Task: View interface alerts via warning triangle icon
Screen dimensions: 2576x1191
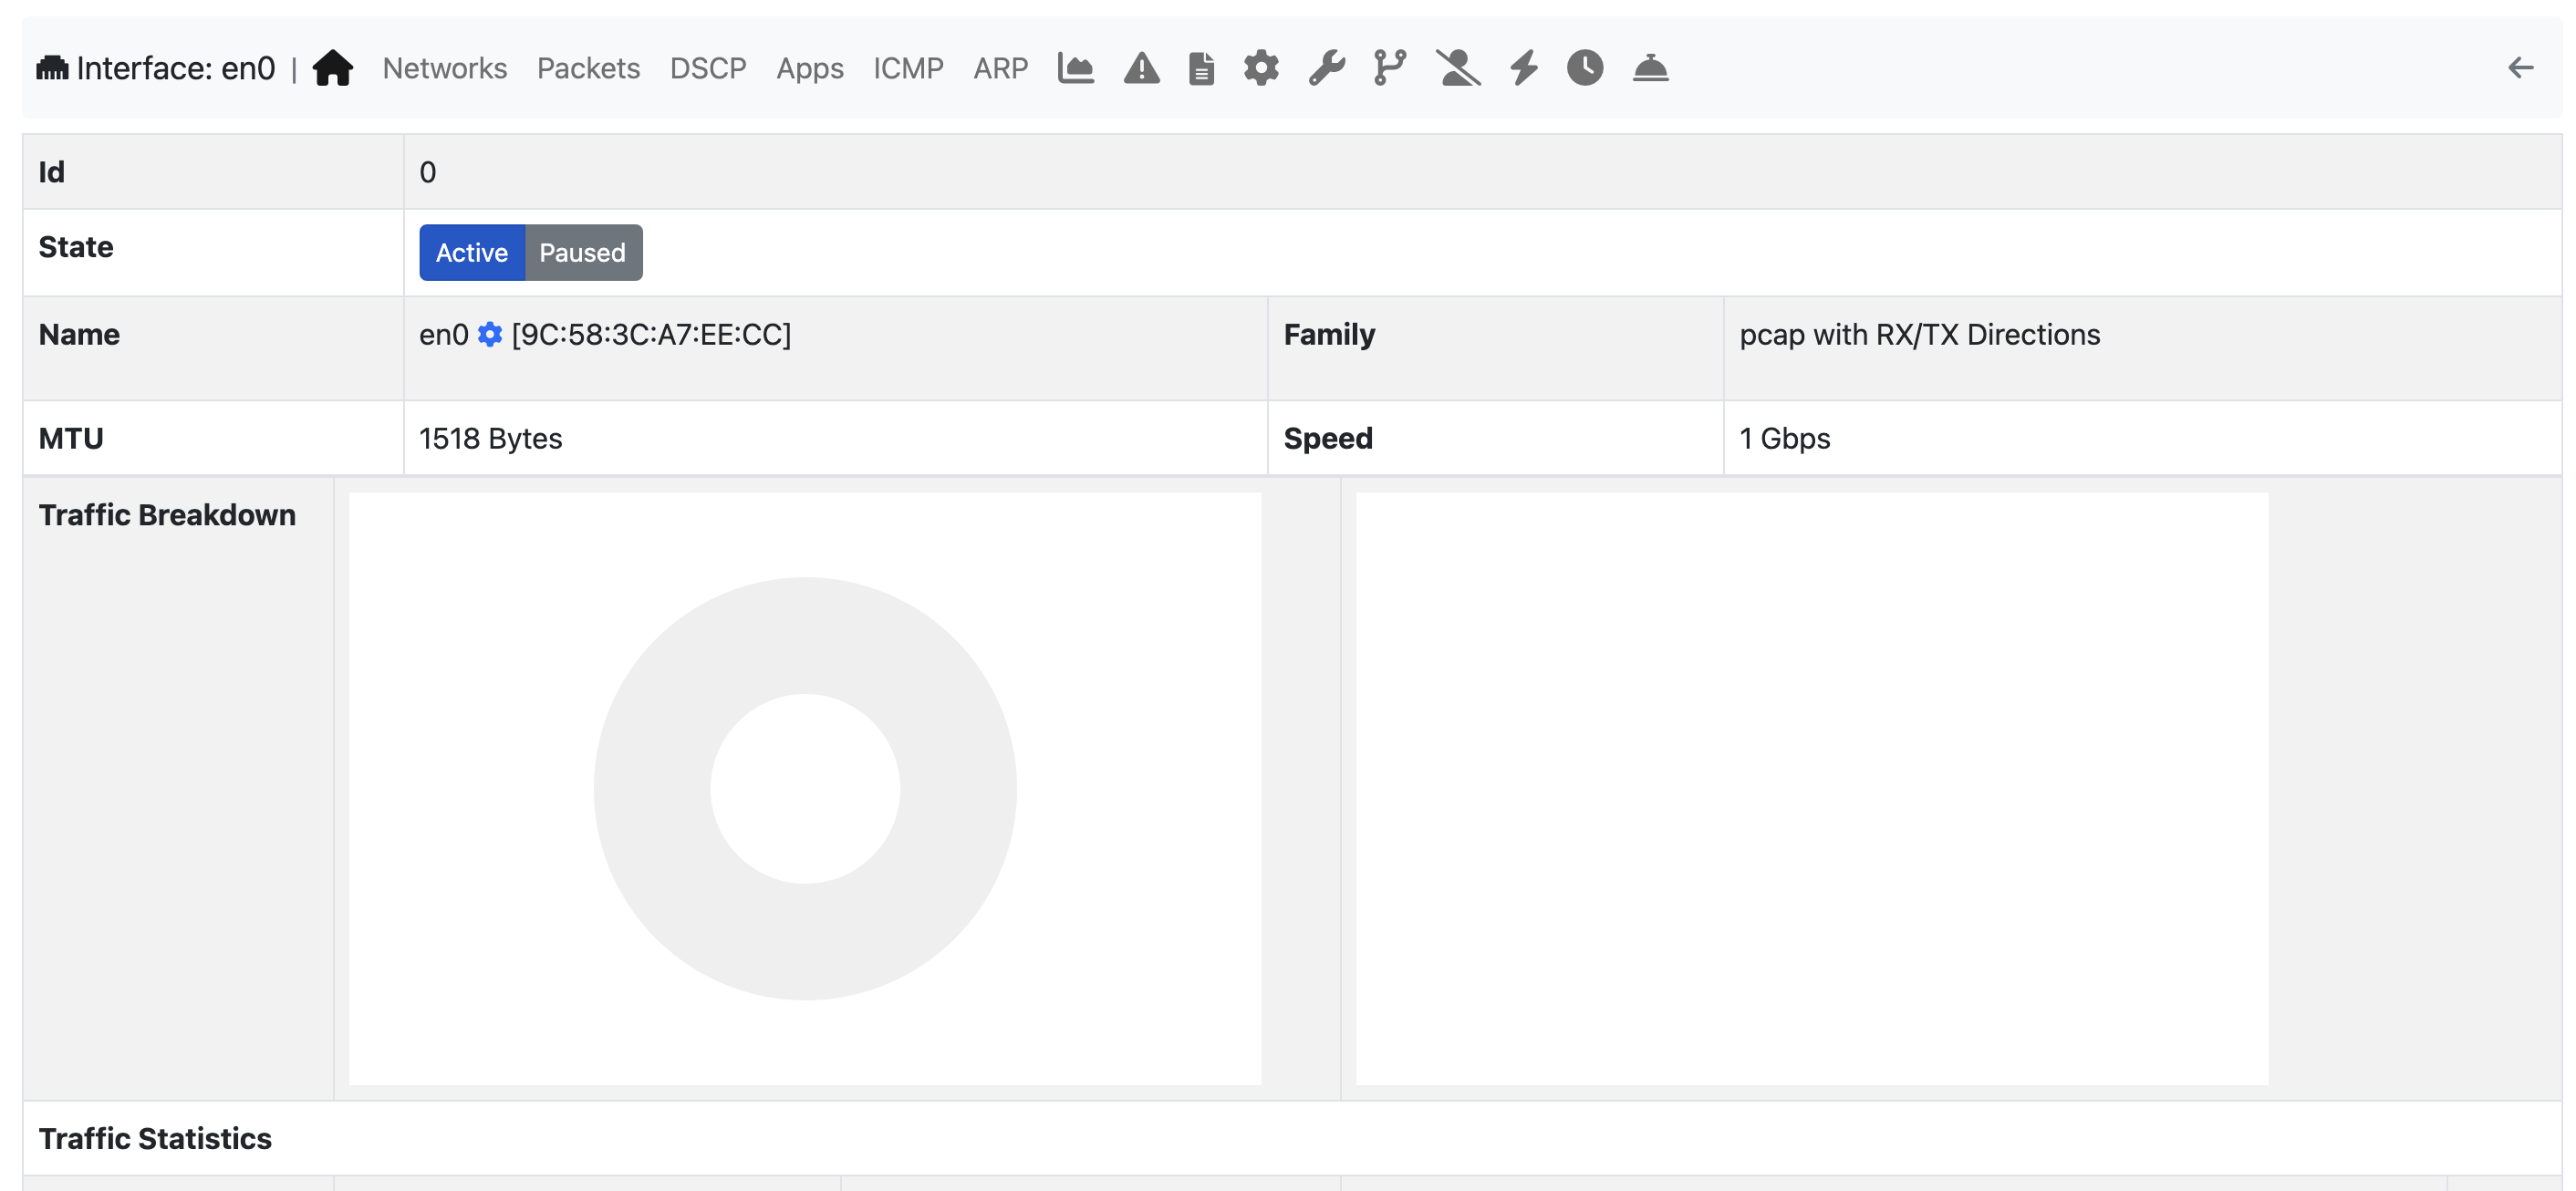Action: [1140, 67]
